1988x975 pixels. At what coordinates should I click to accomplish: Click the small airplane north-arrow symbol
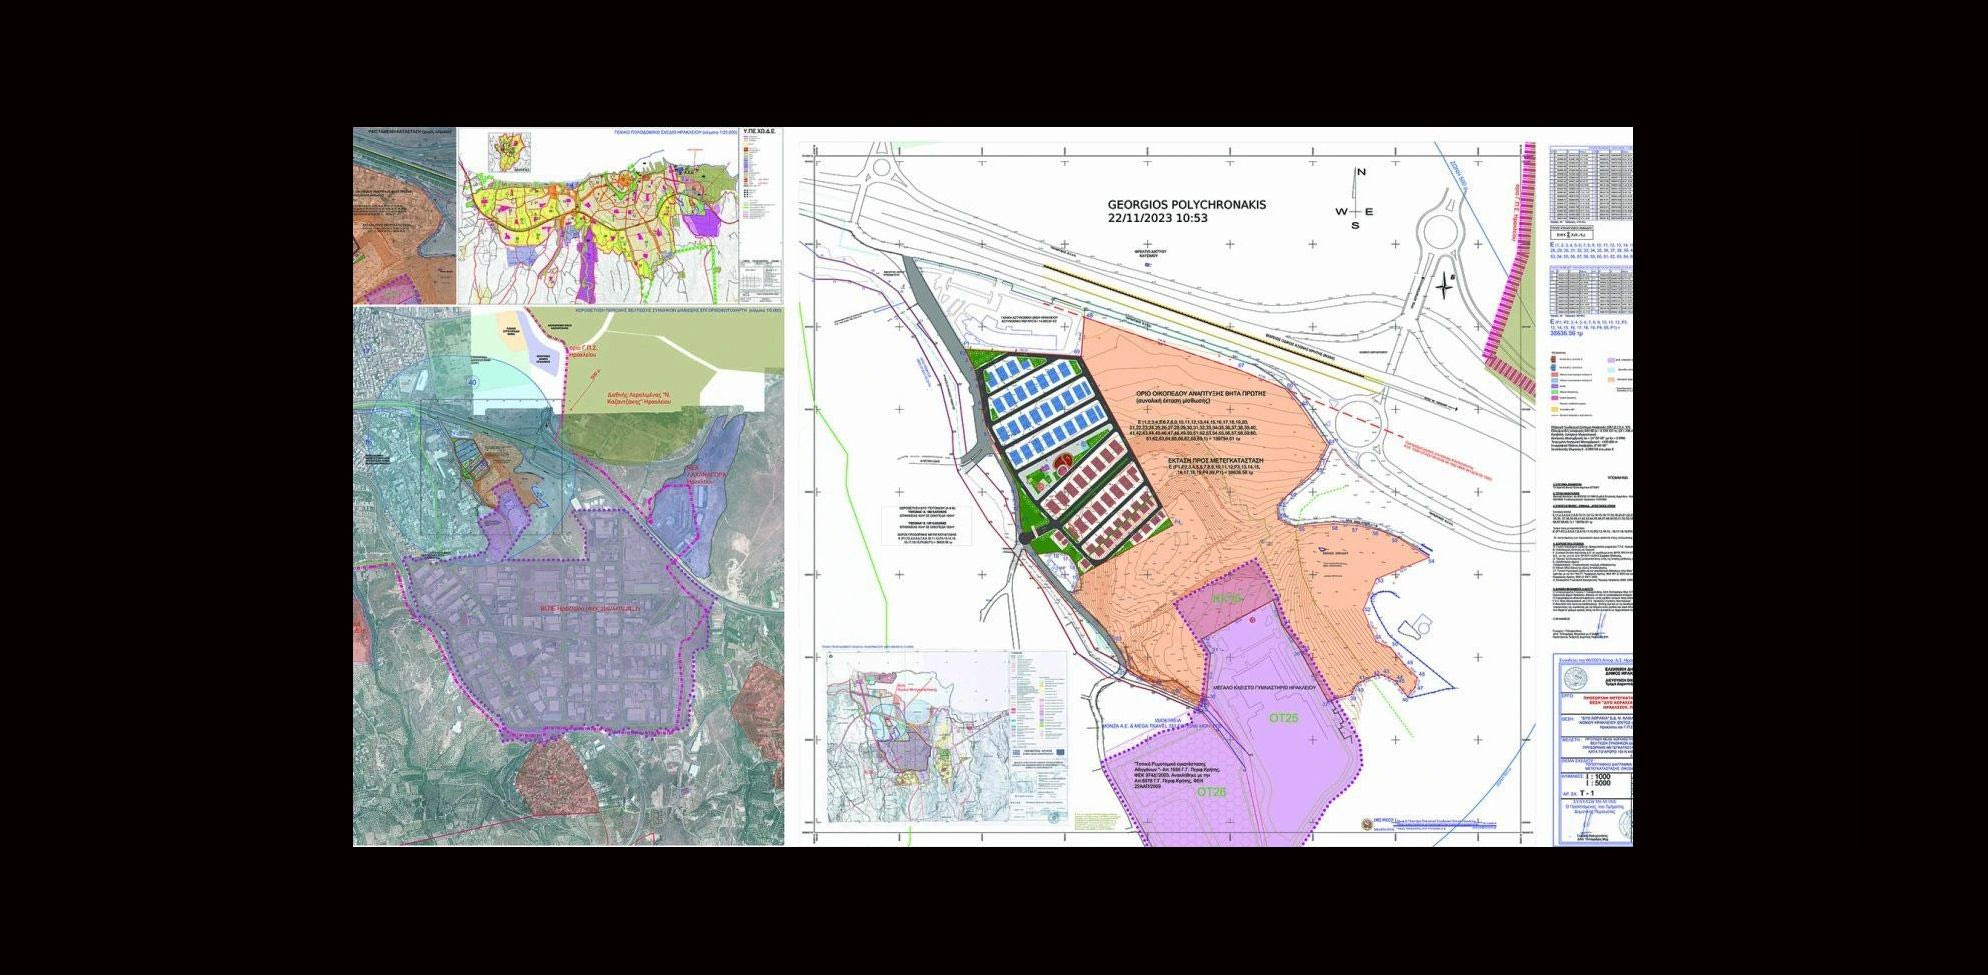pos(1444,287)
